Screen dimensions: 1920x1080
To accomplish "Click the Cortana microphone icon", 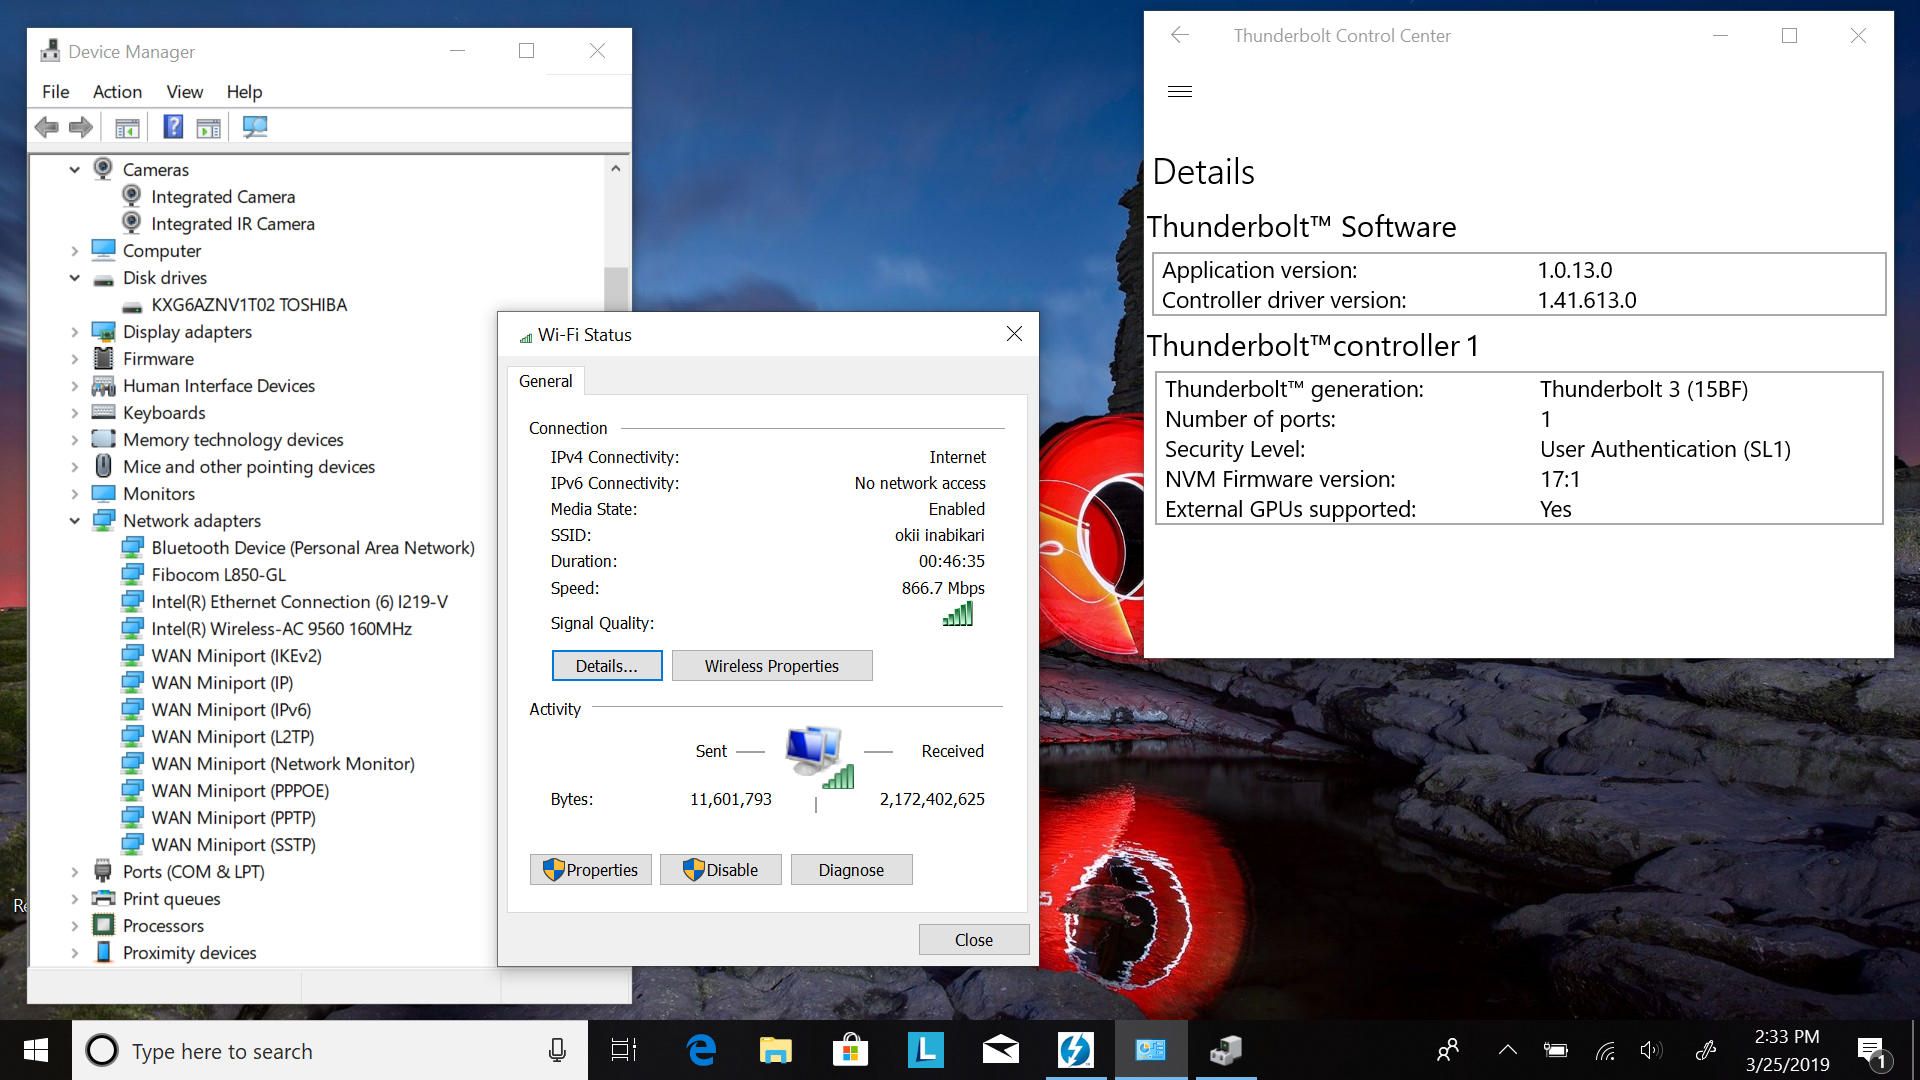I will pyautogui.click(x=557, y=1051).
